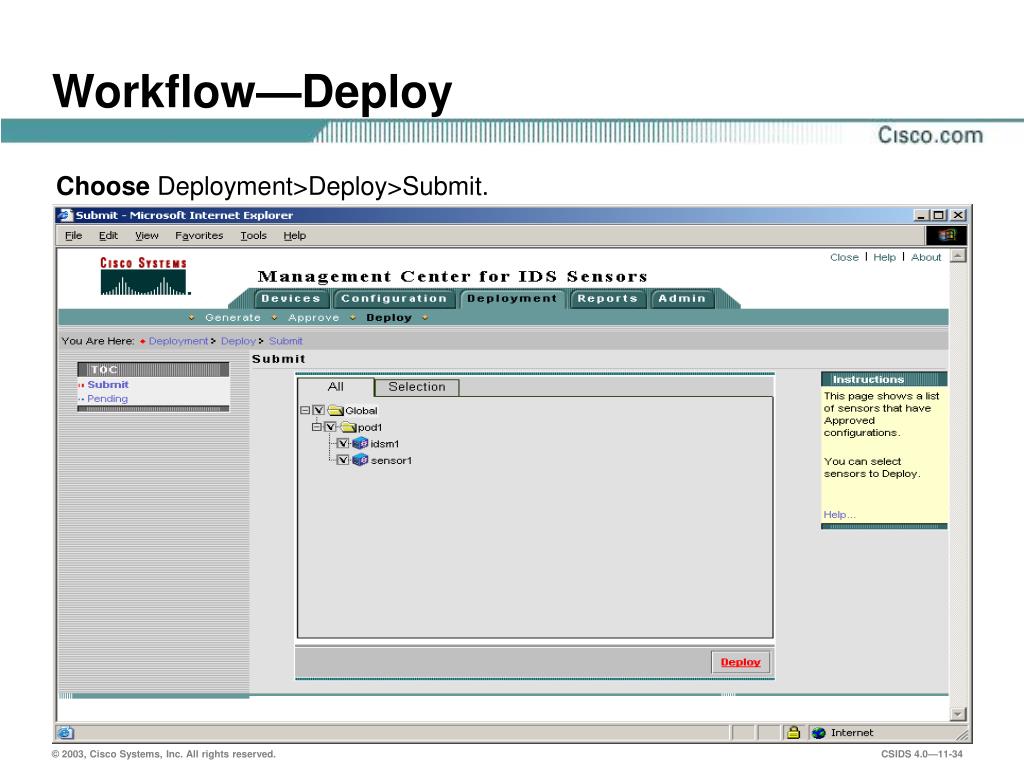Go to the Generate sub-menu option
The height and width of the screenshot is (768, 1024).
tap(232, 317)
